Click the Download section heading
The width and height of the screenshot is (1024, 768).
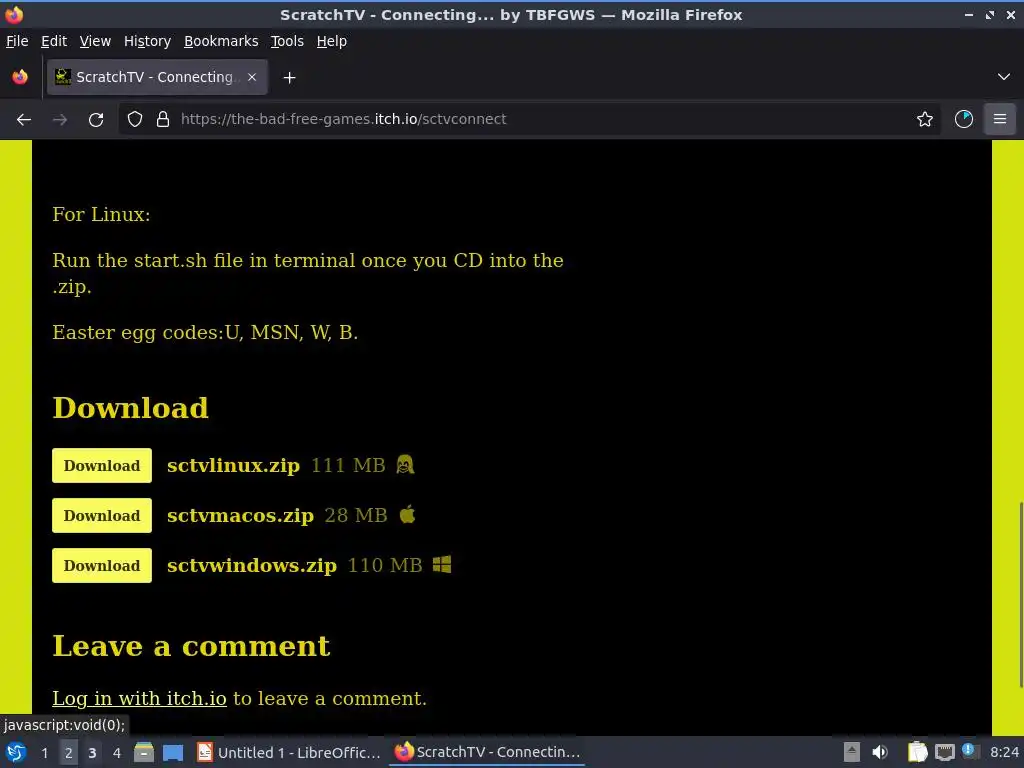pyautogui.click(x=131, y=408)
